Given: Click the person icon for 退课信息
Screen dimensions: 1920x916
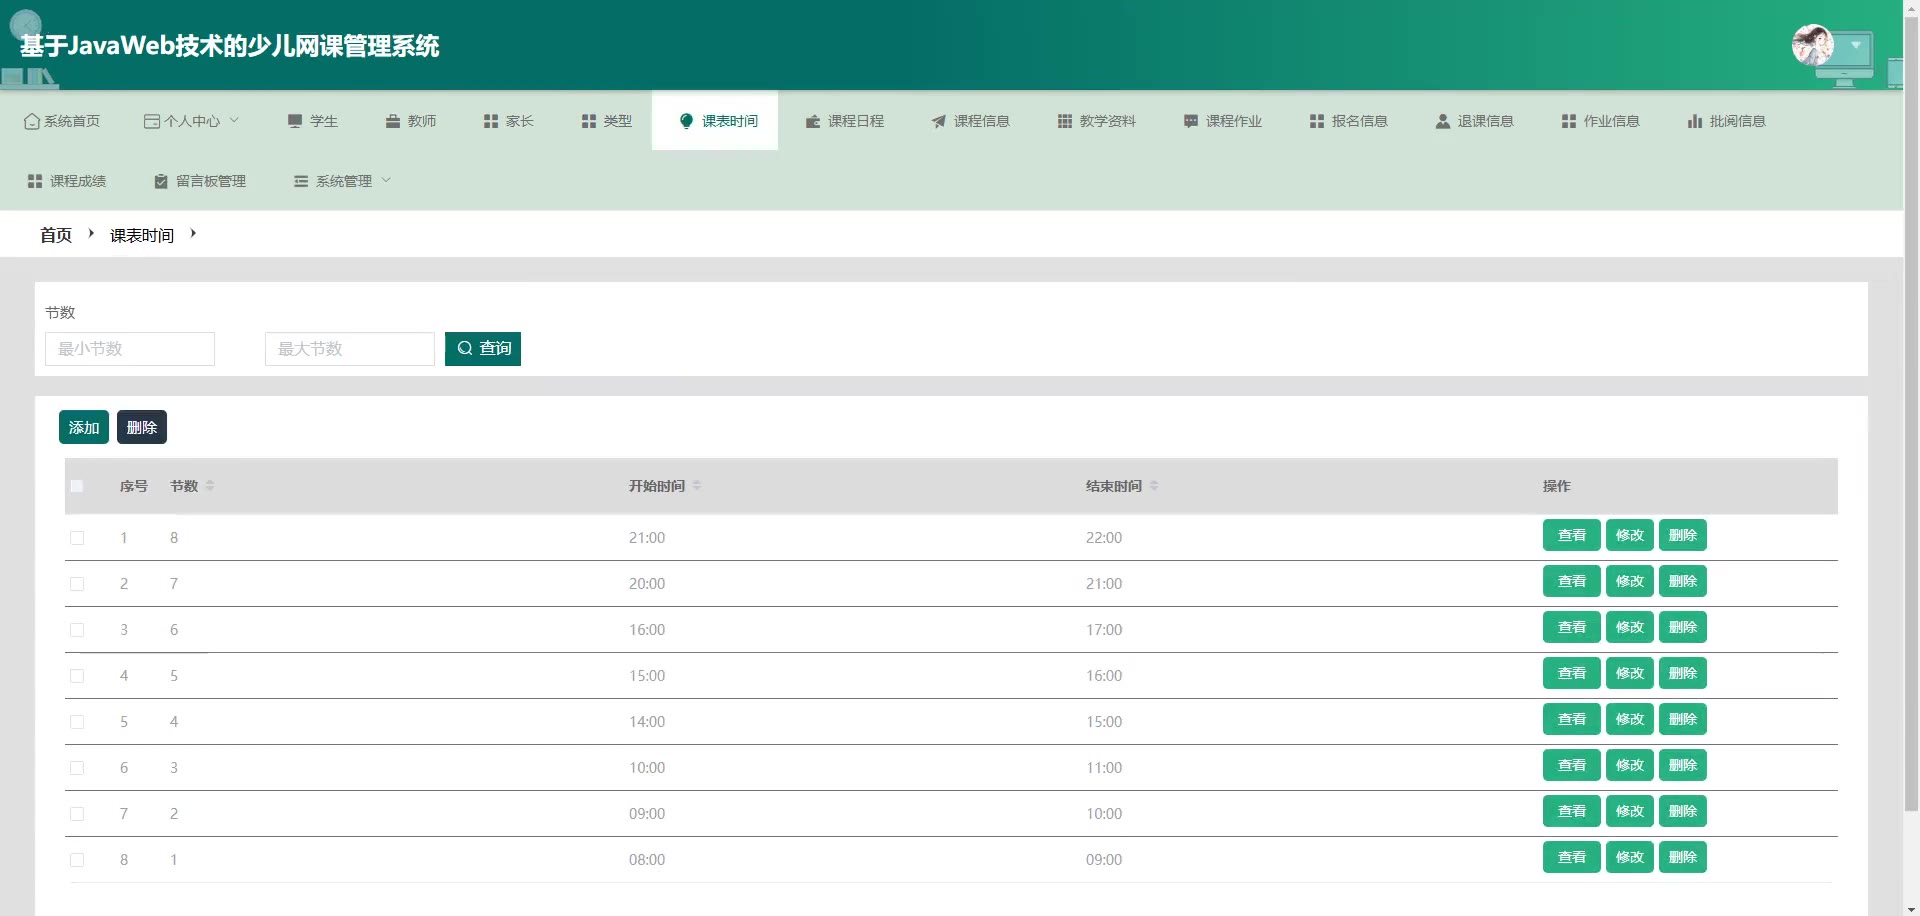Looking at the screenshot, I should (1442, 121).
